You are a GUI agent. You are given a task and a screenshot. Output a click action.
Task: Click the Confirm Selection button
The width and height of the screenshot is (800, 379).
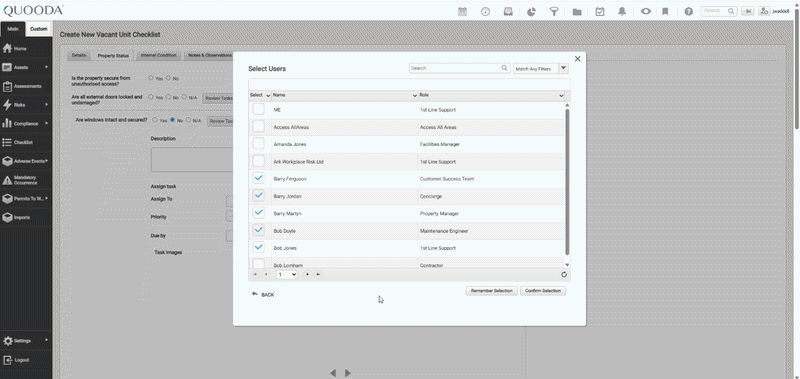pyautogui.click(x=543, y=291)
